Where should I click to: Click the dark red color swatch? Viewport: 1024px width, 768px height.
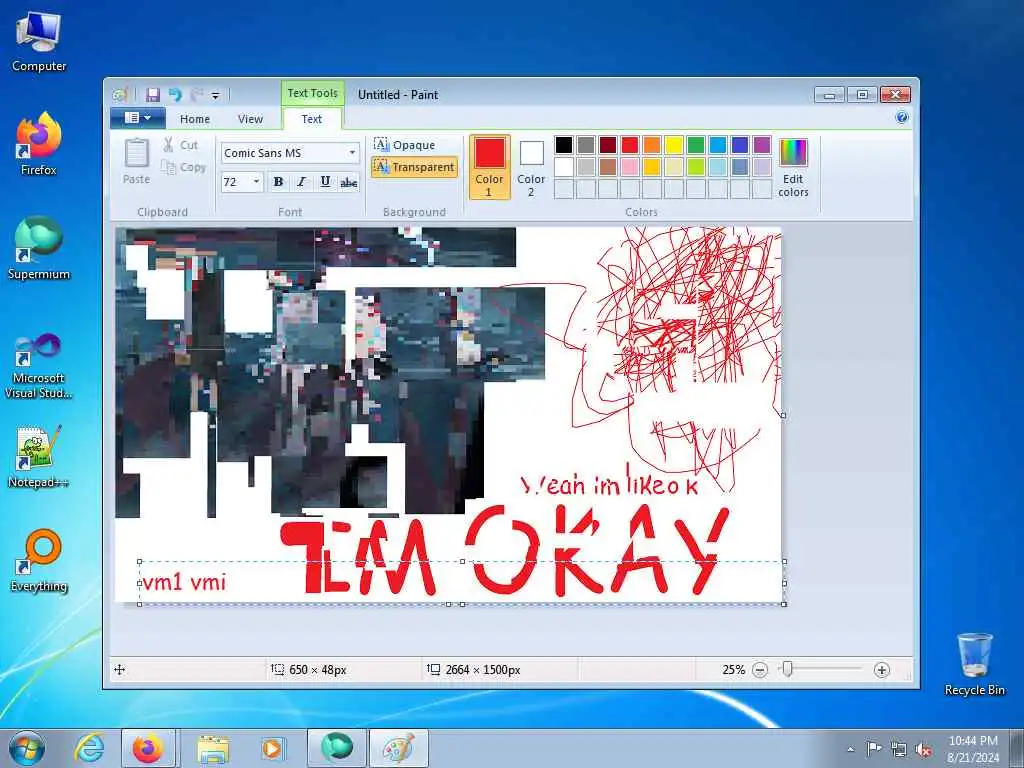pyautogui.click(x=608, y=144)
